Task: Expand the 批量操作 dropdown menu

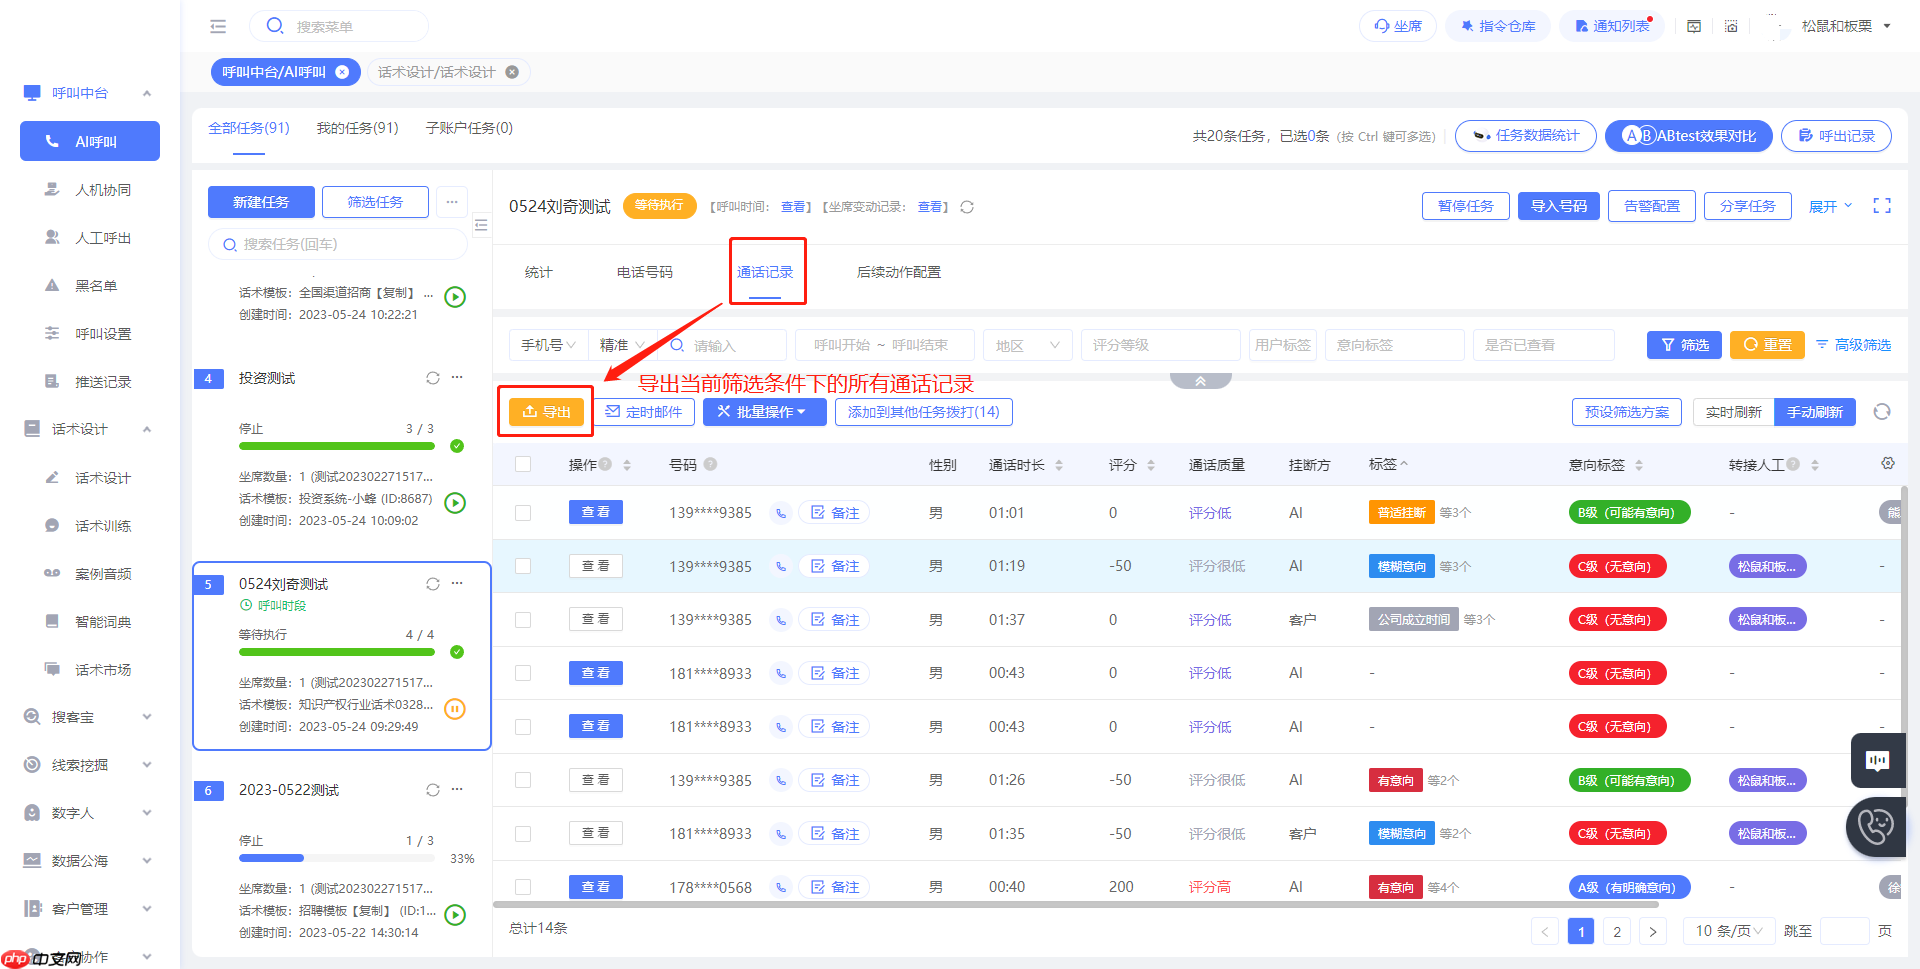Action: pos(765,412)
